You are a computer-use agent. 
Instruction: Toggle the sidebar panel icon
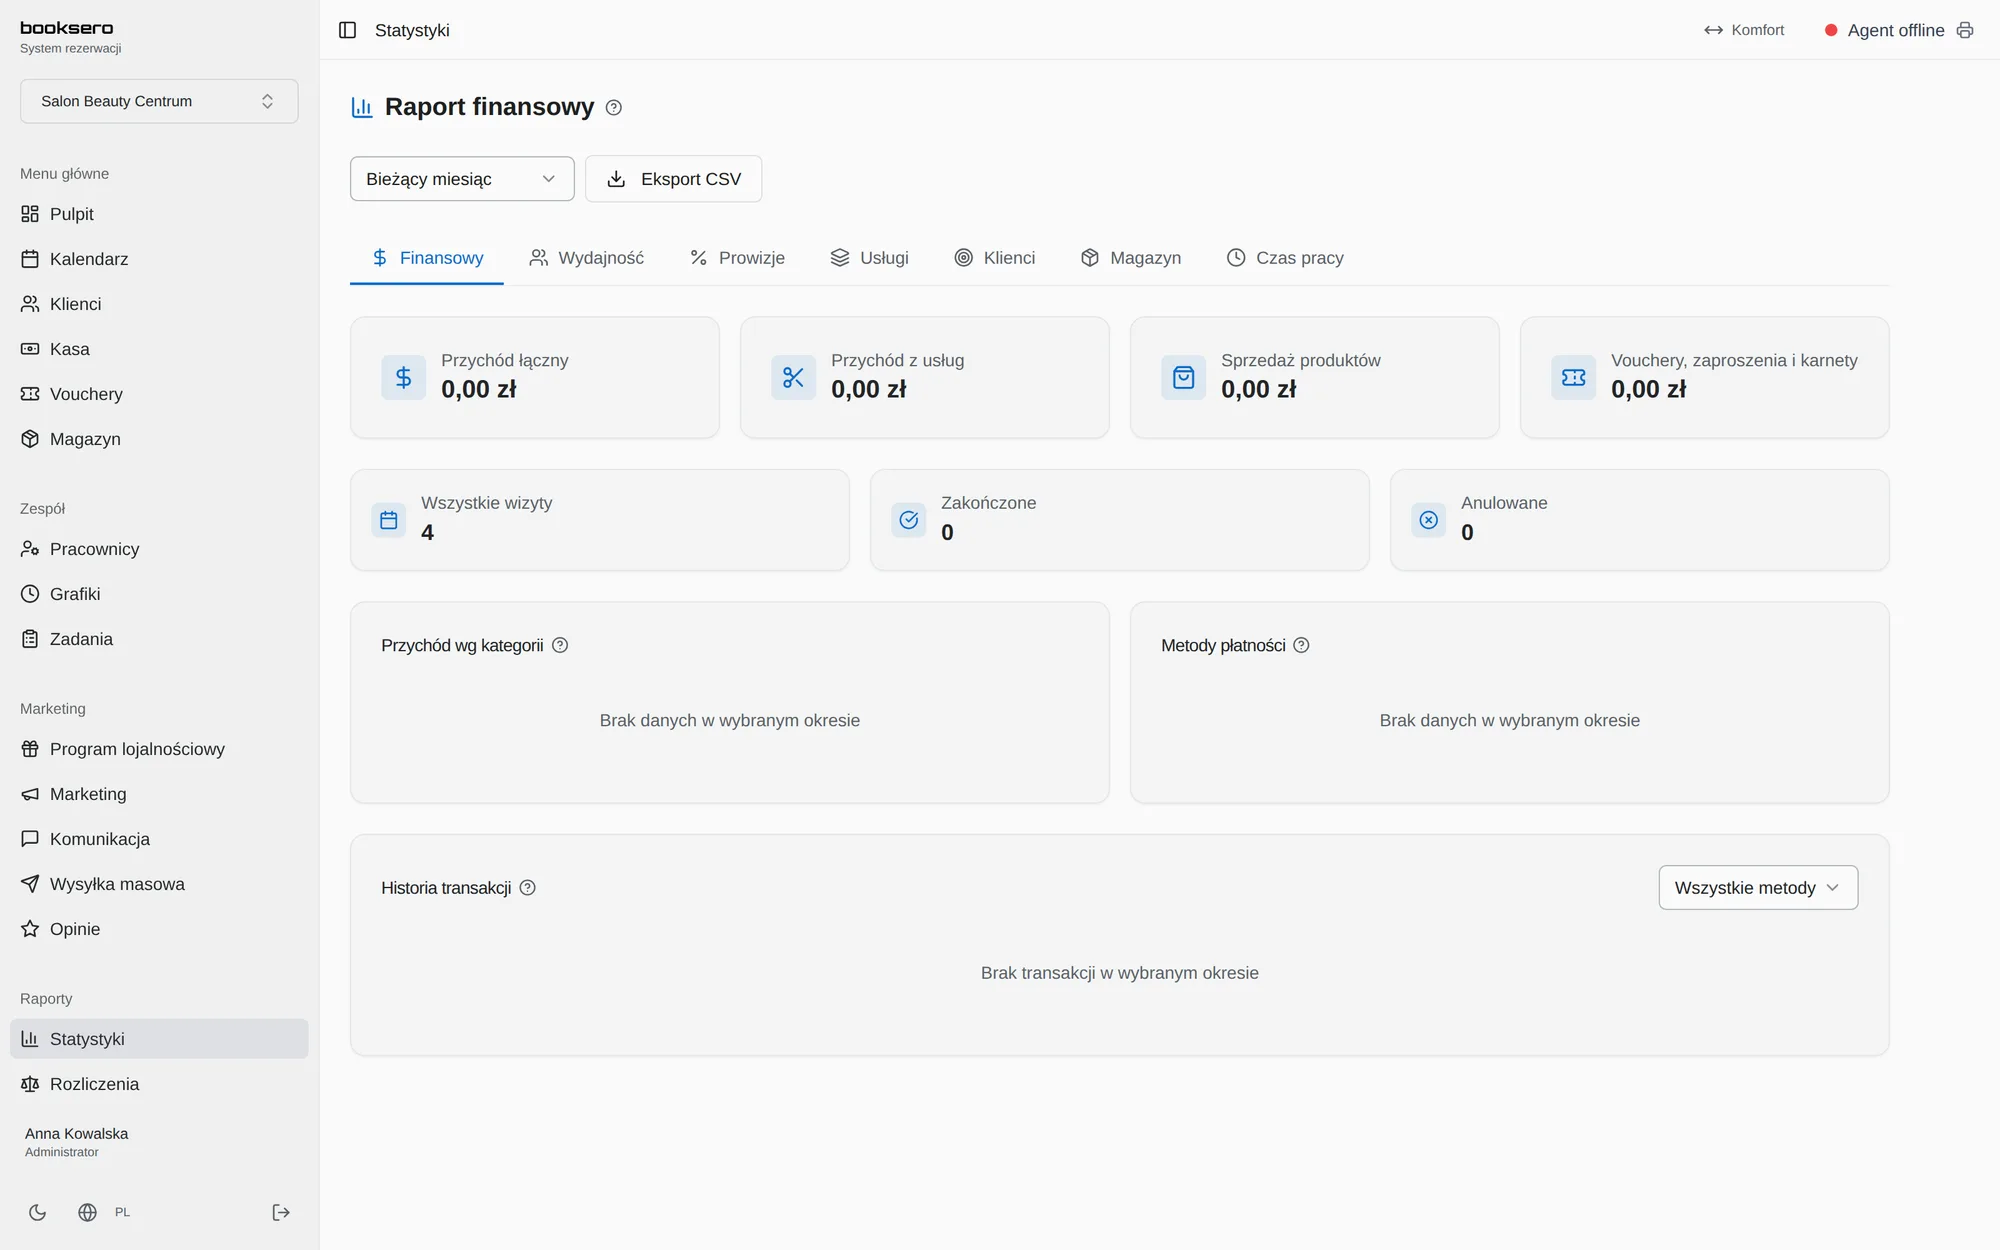pyautogui.click(x=347, y=30)
